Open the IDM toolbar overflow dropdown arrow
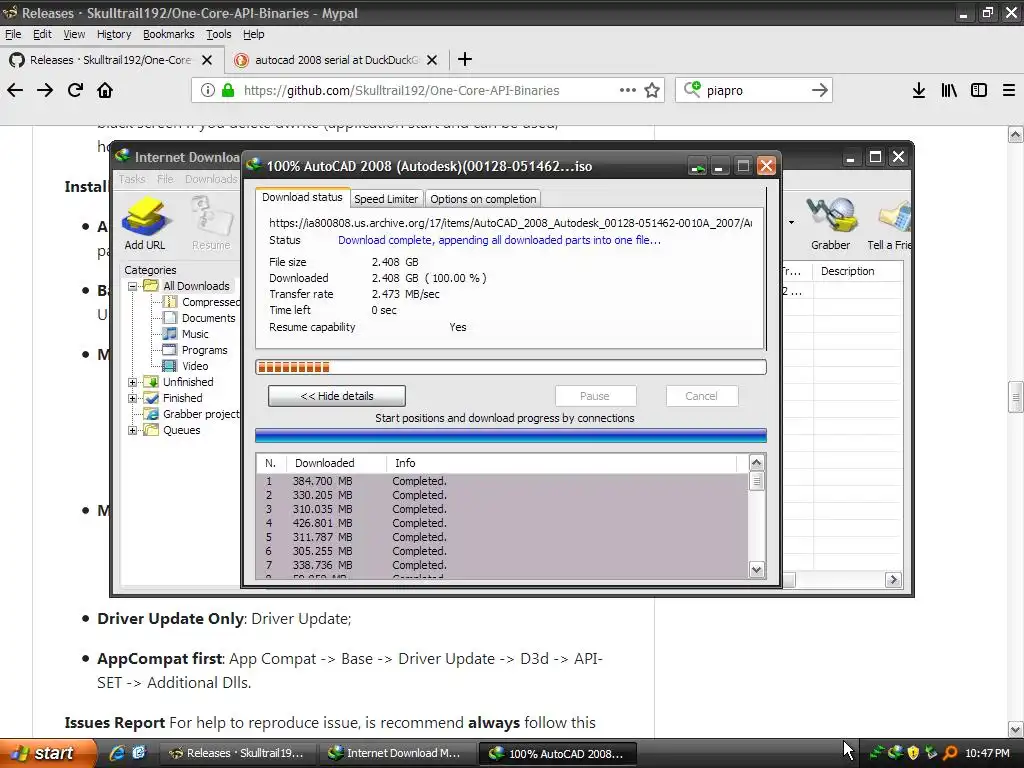Screen dimensions: 1024x768 [791, 223]
